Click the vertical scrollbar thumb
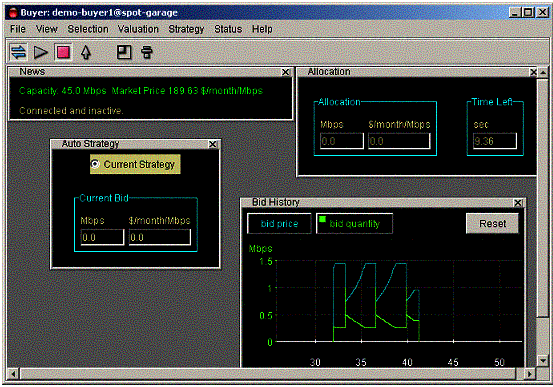 [x=543, y=198]
